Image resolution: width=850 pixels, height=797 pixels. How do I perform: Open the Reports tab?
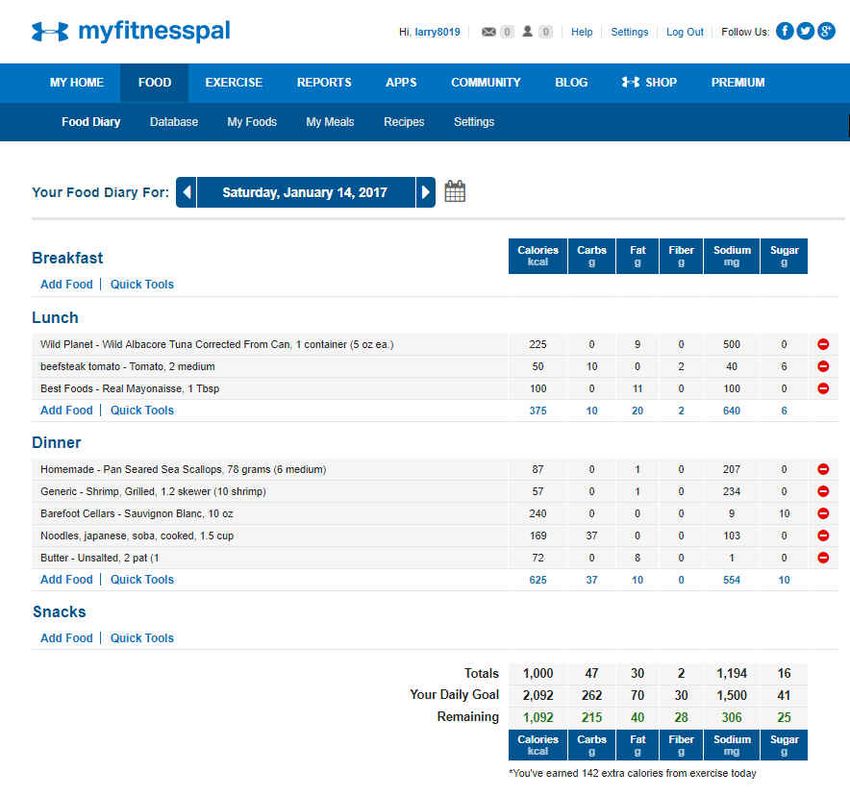(x=324, y=83)
